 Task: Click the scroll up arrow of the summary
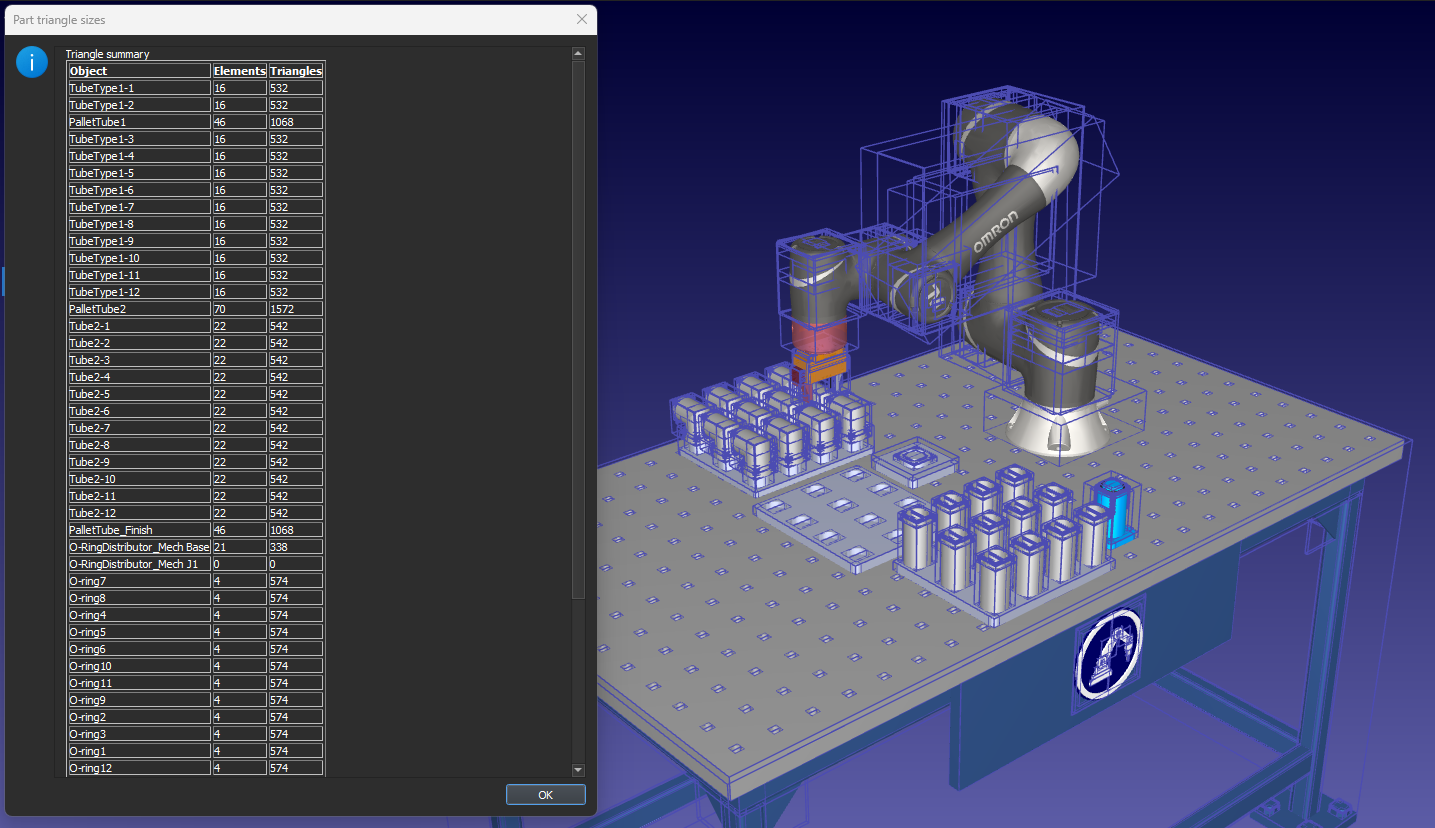(x=578, y=53)
